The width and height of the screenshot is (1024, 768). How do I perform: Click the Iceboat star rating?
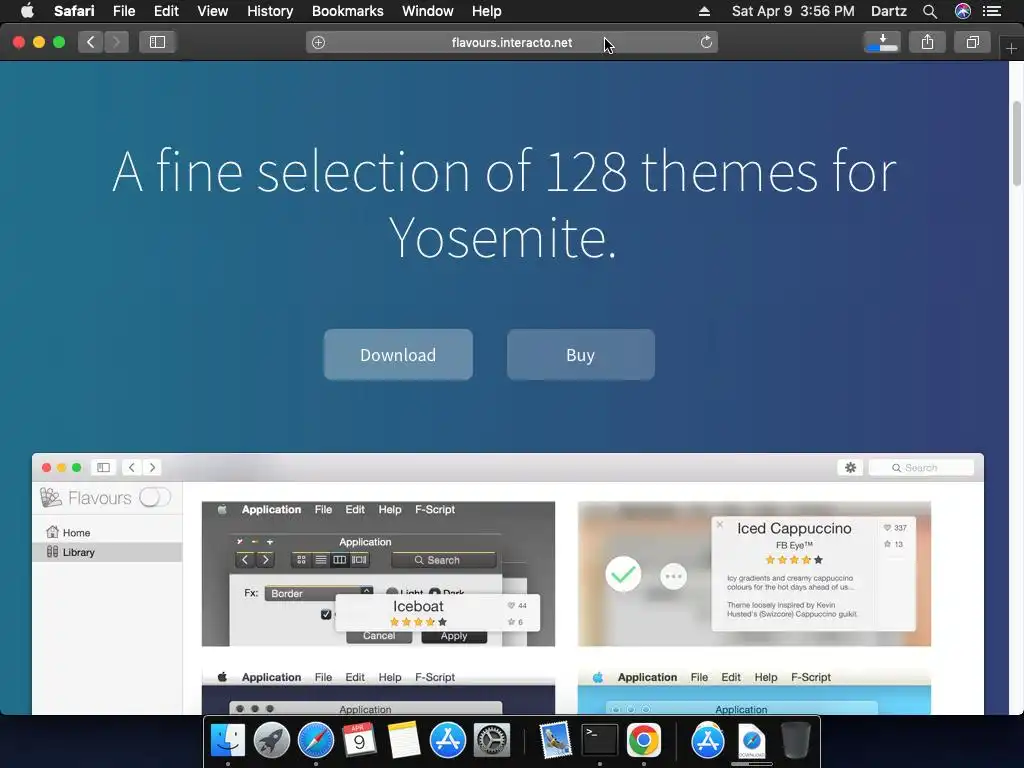coord(418,622)
